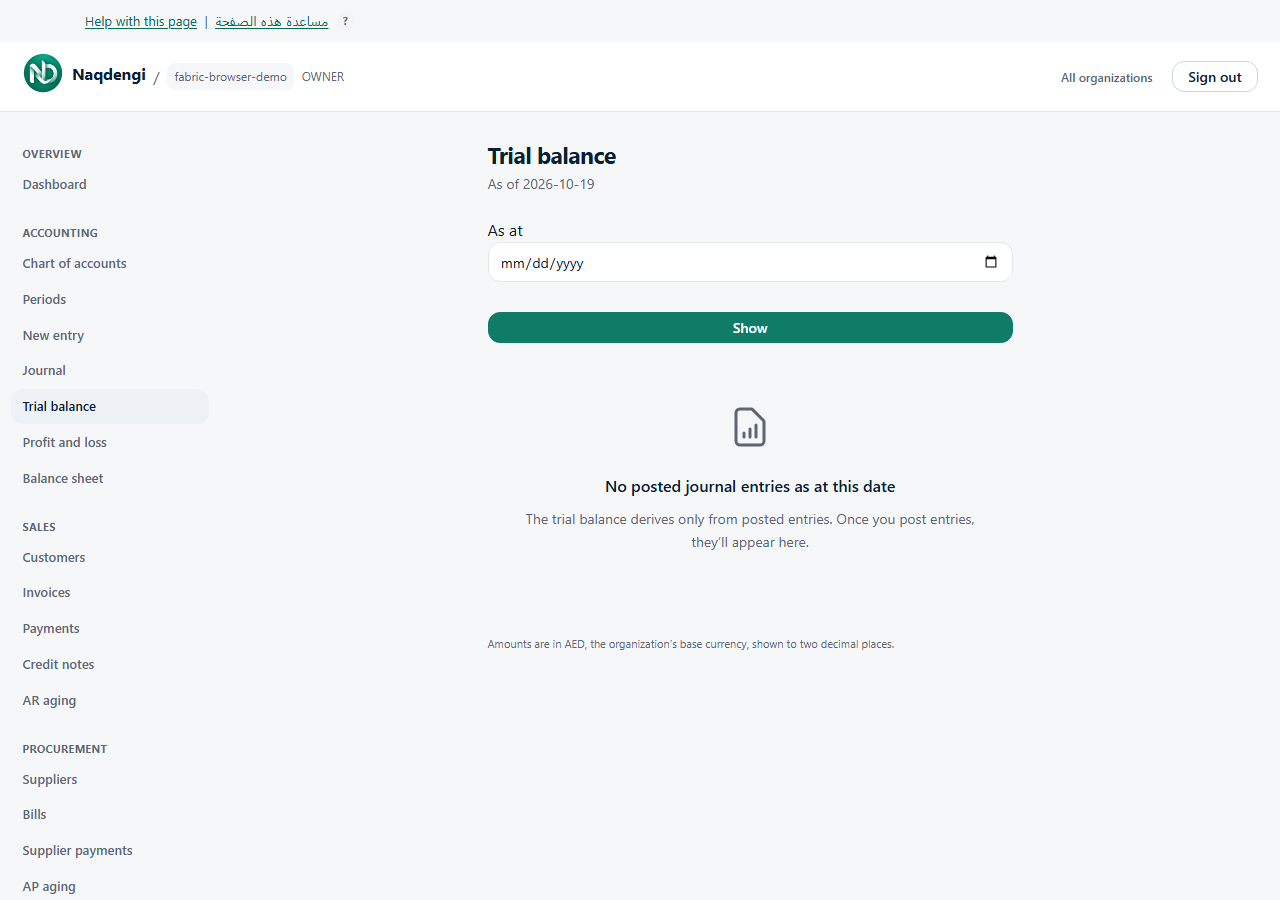The height and width of the screenshot is (900, 1280).
Task: Open Periods in the sidebar
Action: pos(44,299)
